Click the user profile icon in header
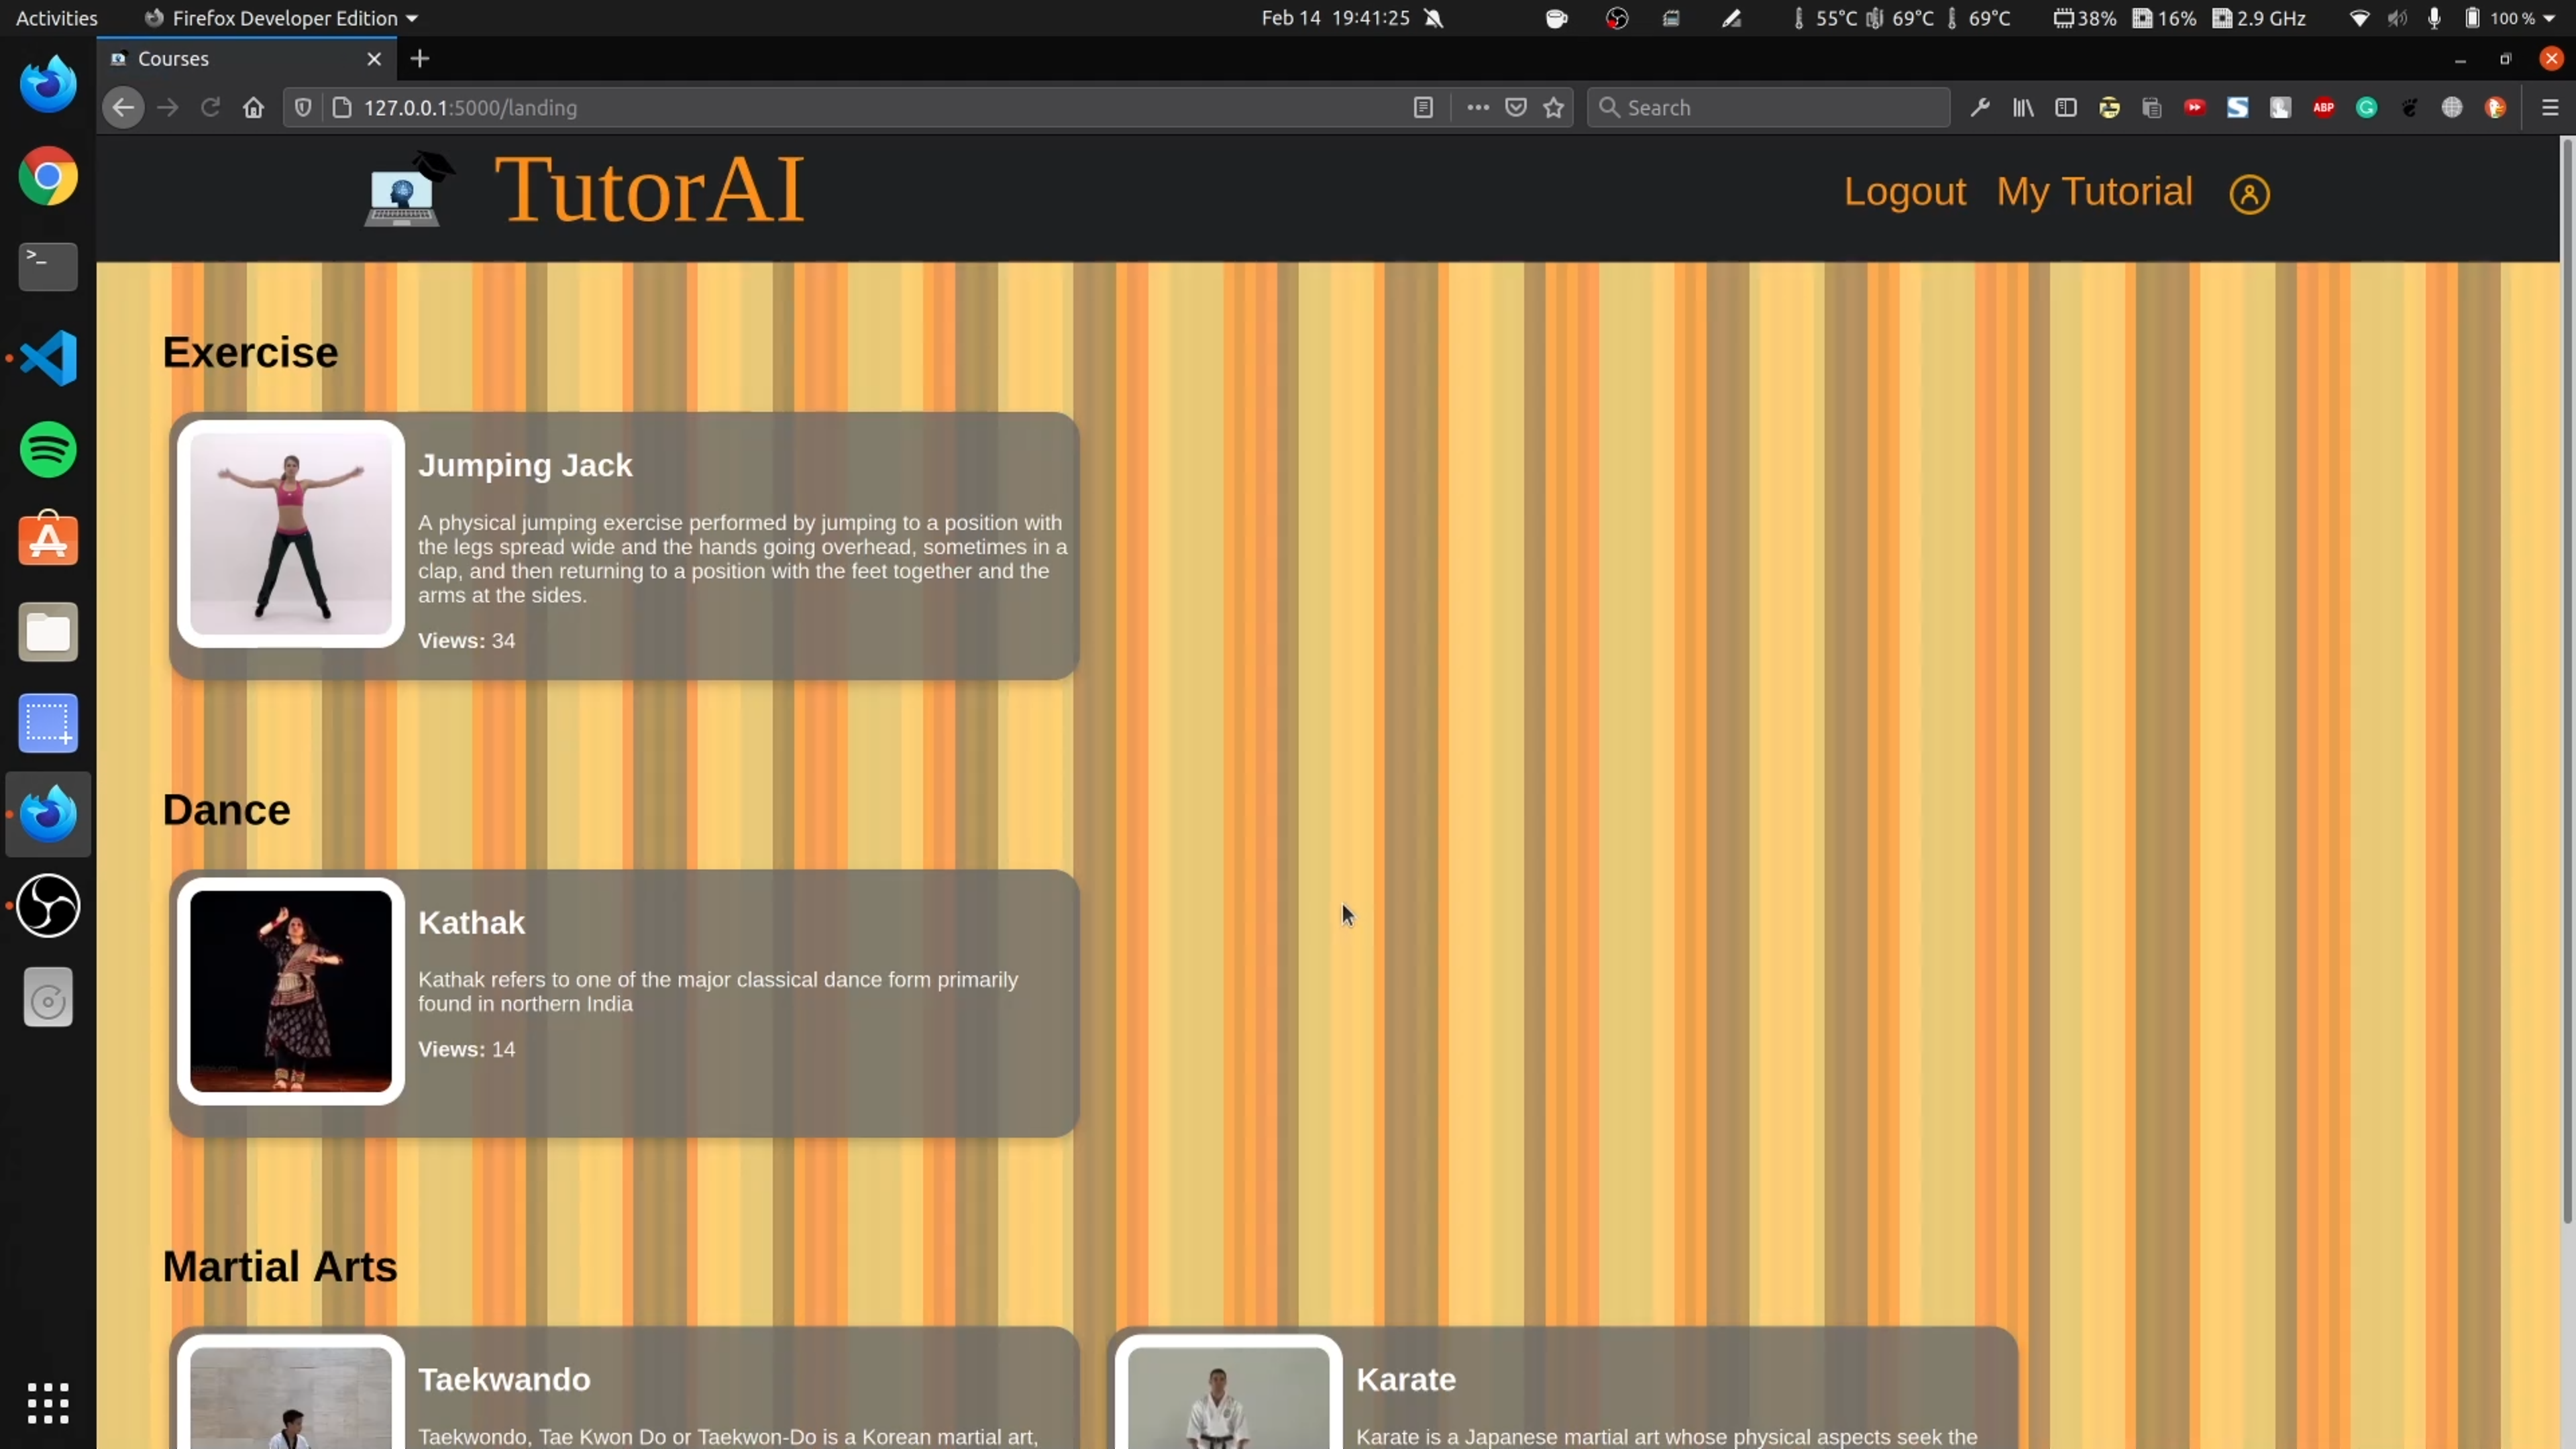 pos(2249,194)
